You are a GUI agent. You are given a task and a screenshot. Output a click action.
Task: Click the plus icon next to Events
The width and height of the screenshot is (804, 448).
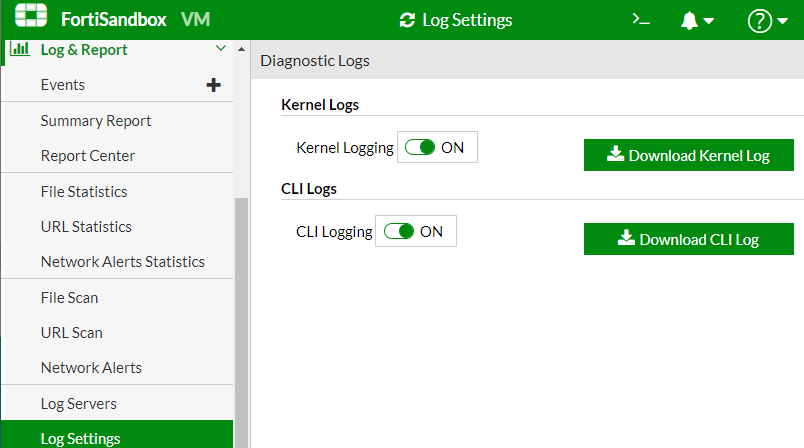pos(213,85)
